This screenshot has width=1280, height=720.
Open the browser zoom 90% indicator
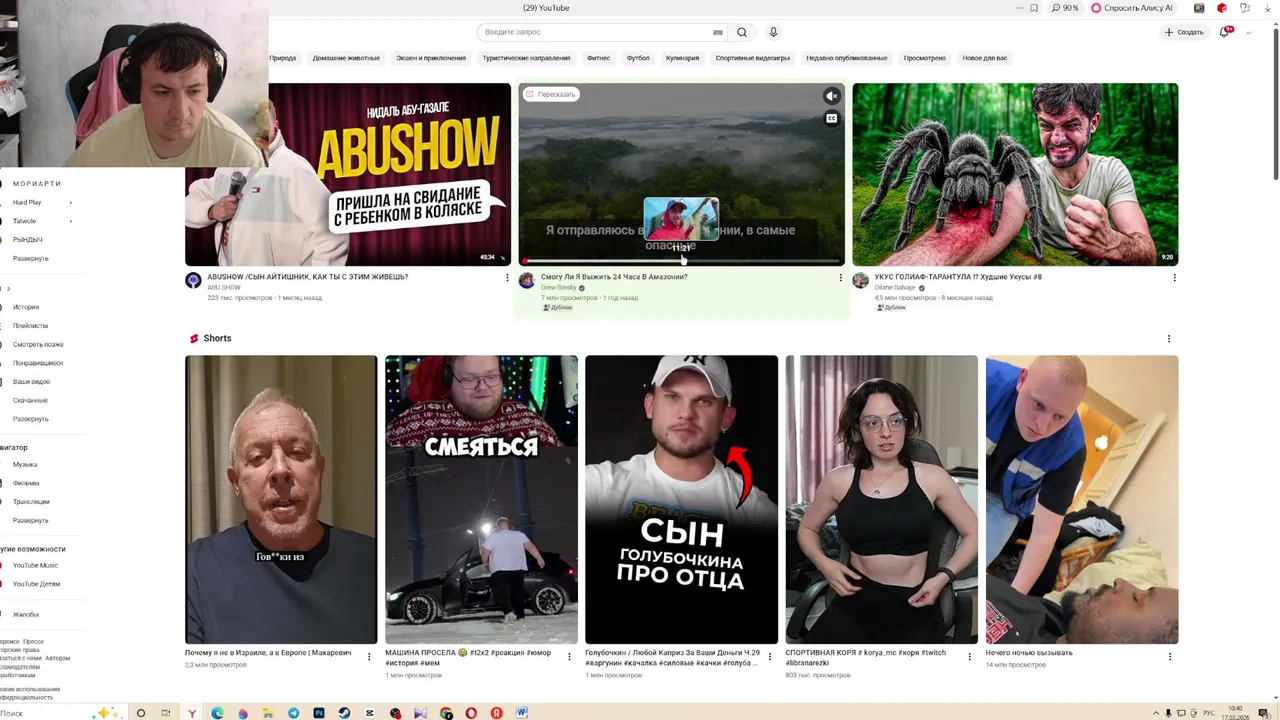tap(1065, 8)
